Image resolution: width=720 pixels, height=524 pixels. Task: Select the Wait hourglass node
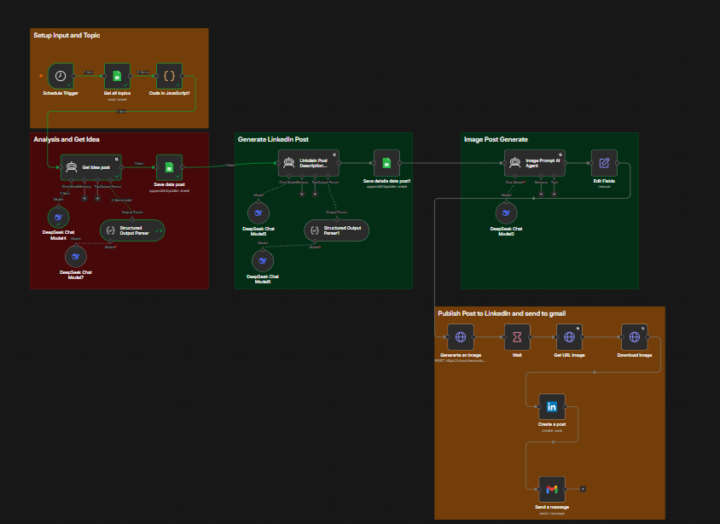point(517,337)
